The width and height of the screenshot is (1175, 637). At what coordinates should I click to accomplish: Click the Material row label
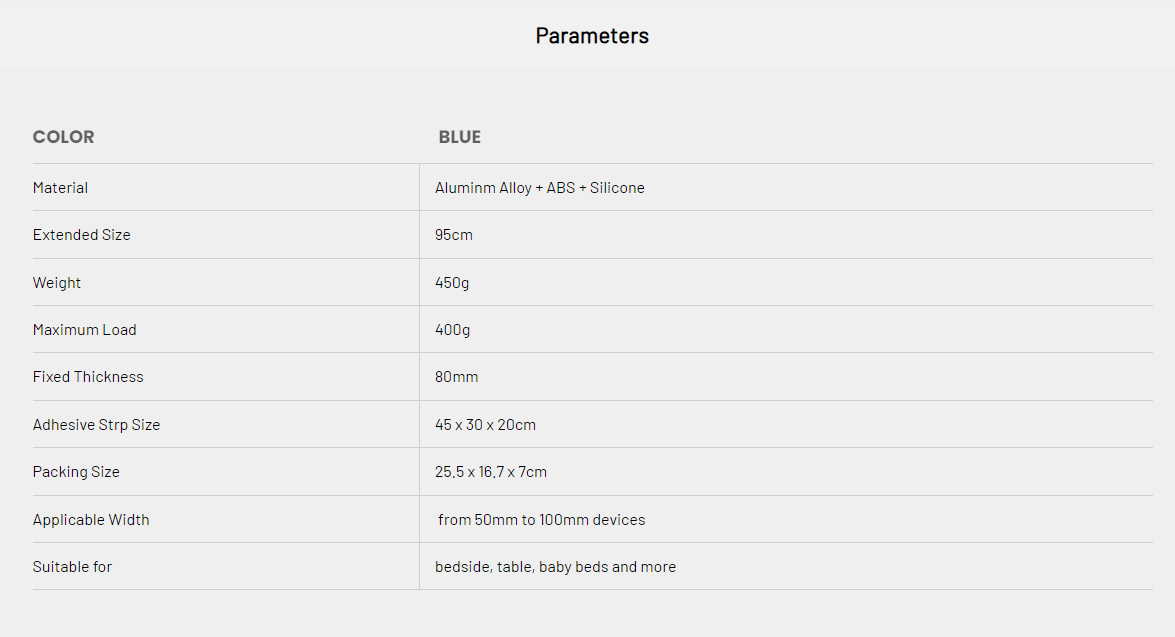pos(60,188)
